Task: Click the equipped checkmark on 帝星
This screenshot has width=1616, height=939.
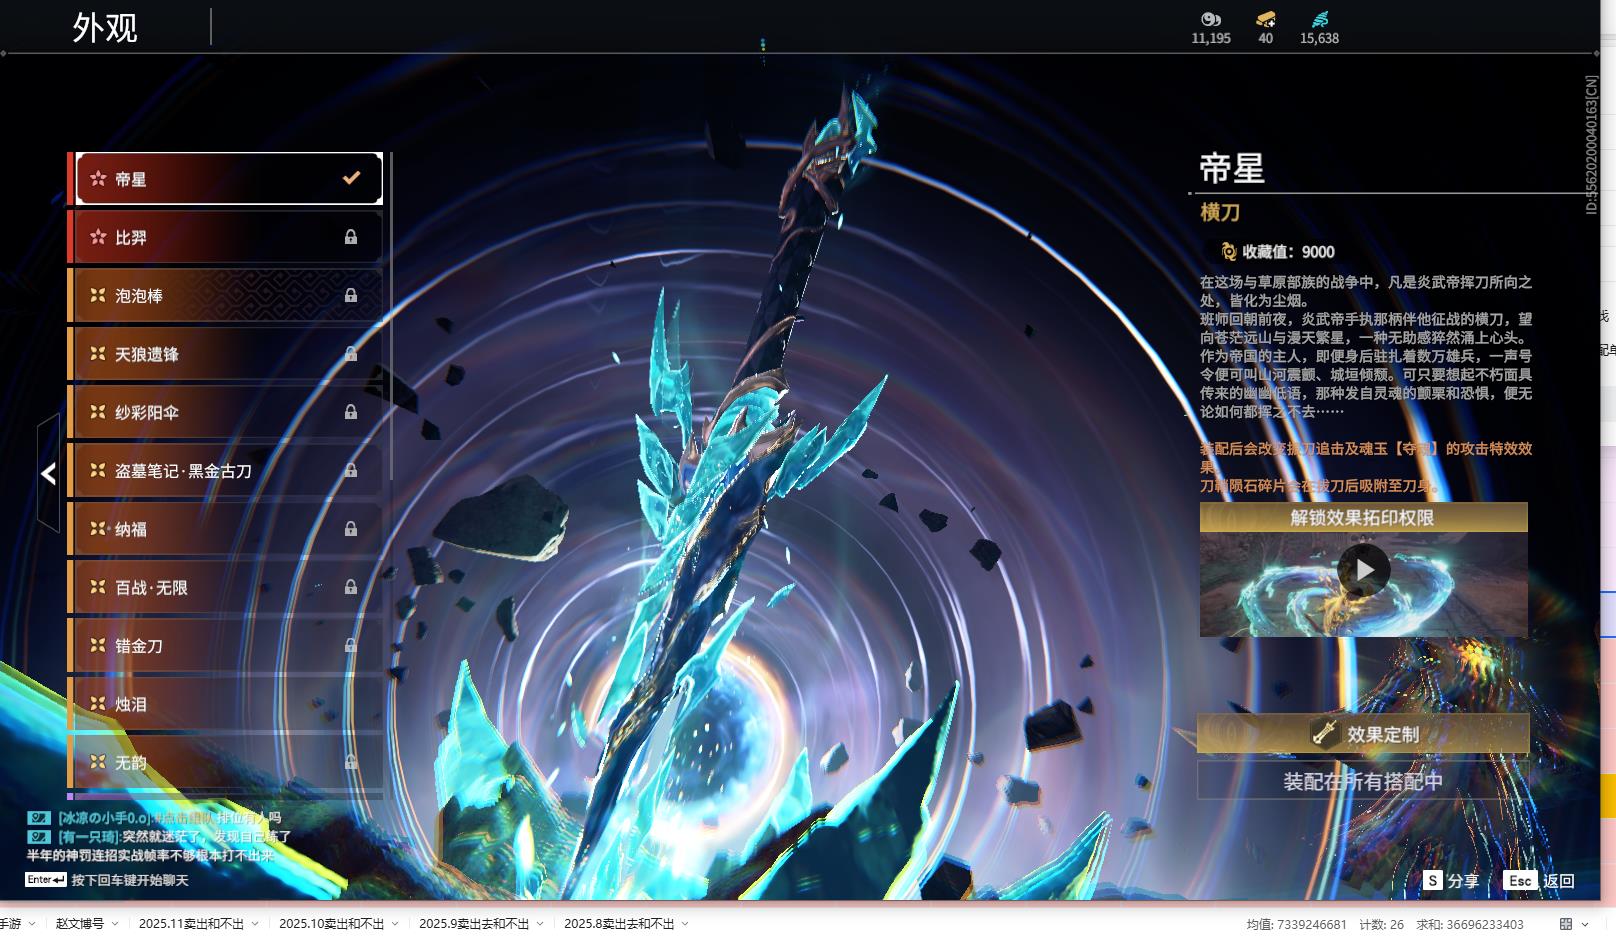Action: pos(351,178)
